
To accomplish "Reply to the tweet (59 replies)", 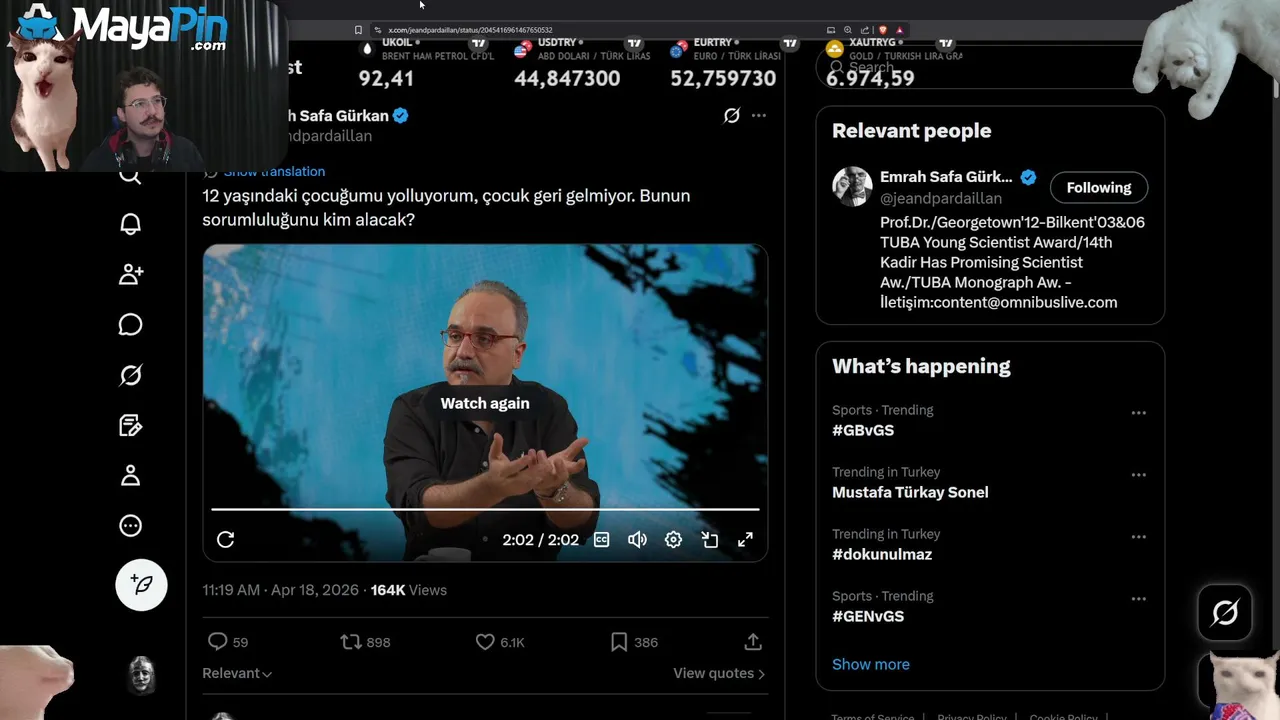I will pyautogui.click(x=227, y=642).
